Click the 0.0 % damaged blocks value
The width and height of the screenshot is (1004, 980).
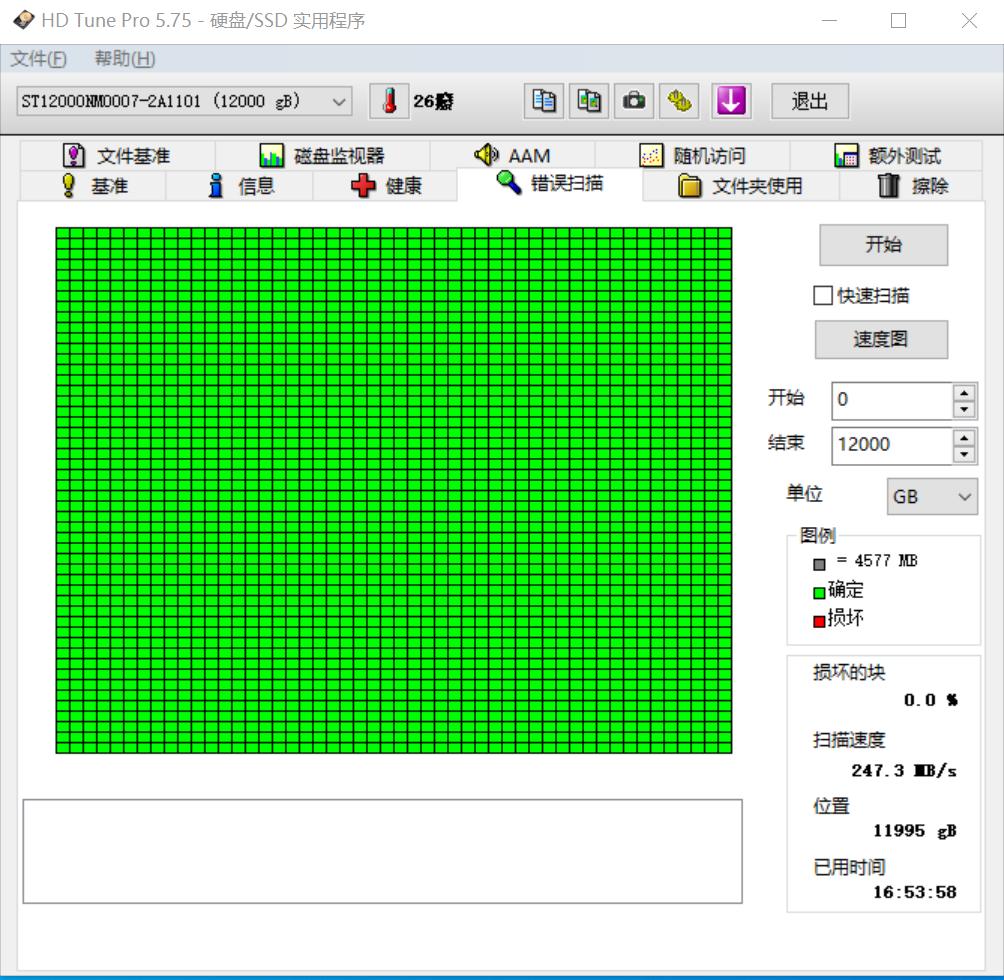pyautogui.click(x=931, y=700)
